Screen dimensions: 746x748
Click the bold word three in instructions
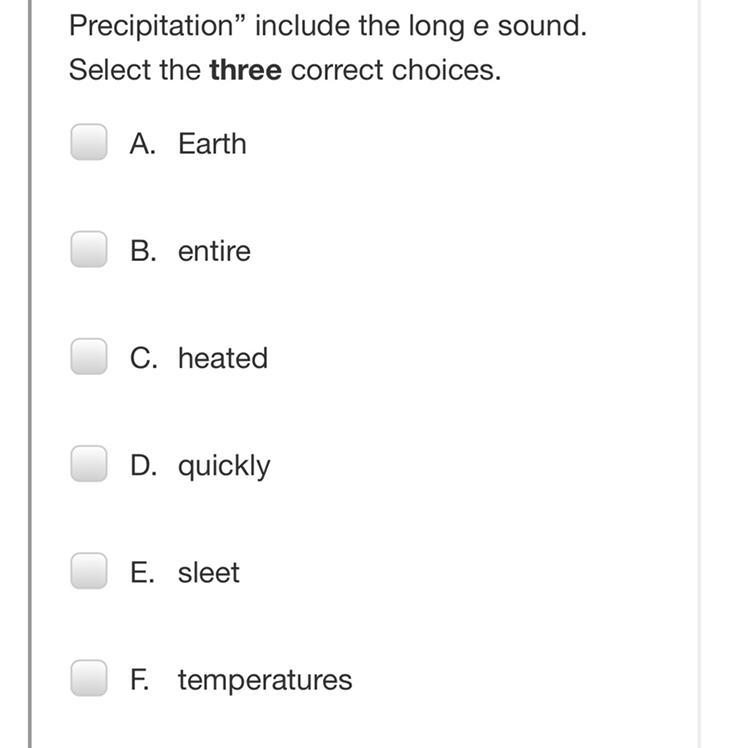pos(245,71)
